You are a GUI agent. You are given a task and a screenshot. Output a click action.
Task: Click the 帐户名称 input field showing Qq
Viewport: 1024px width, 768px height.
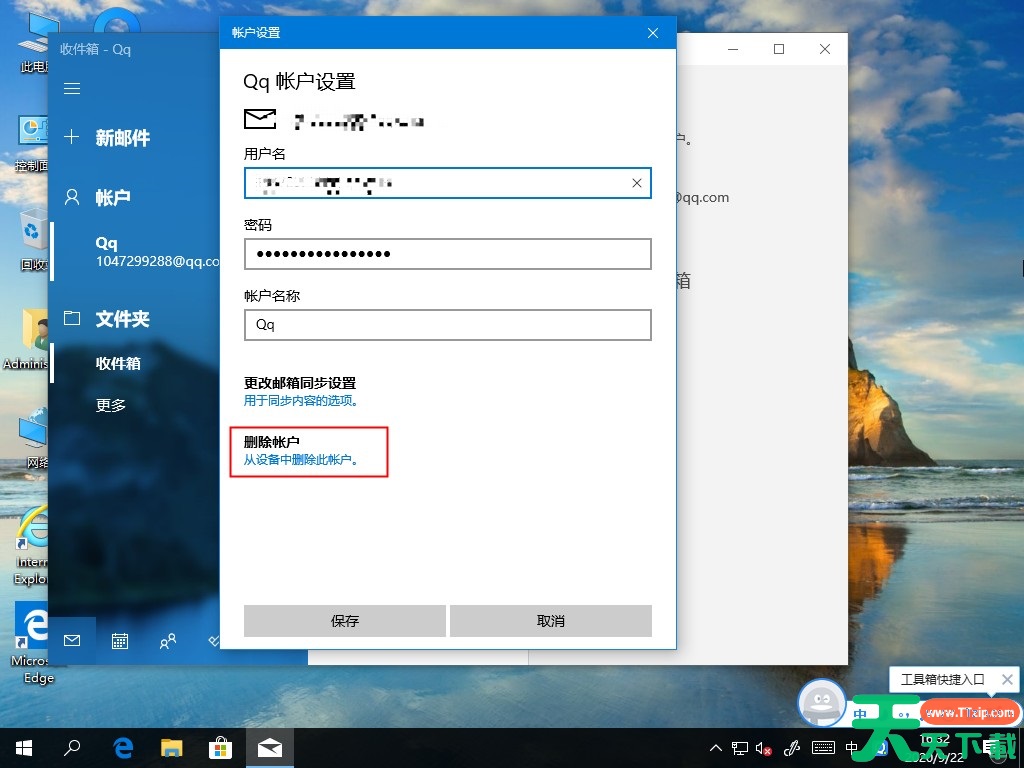pos(447,325)
